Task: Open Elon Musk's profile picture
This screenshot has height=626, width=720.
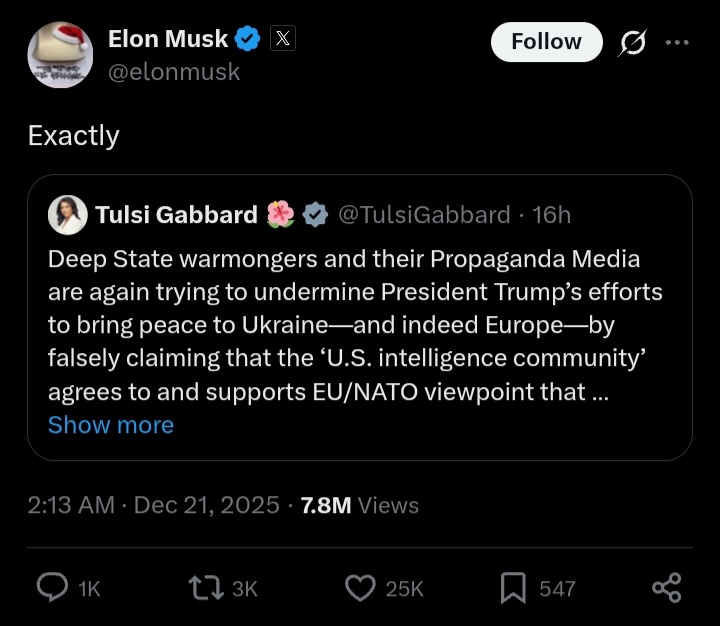Action: [60, 55]
